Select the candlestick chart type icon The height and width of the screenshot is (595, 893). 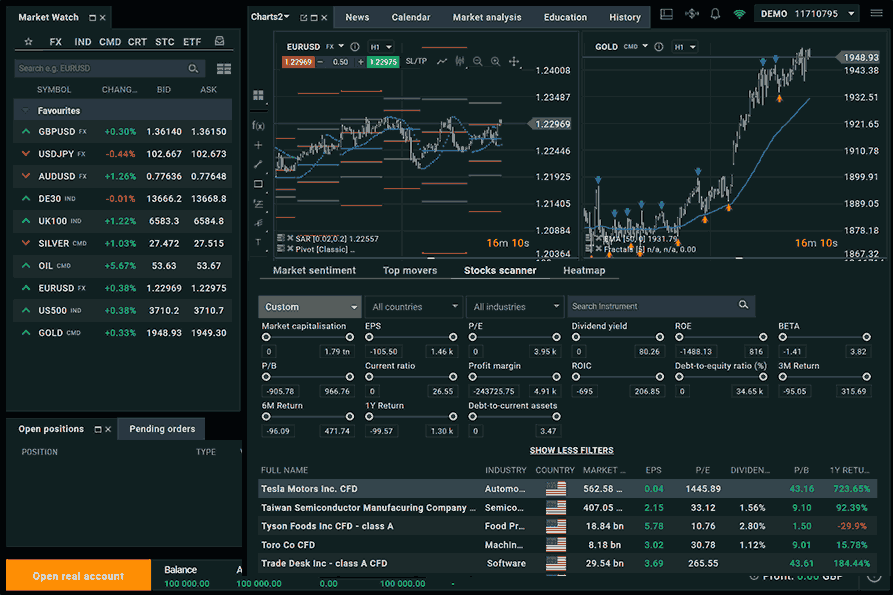click(x=460, y=61)
